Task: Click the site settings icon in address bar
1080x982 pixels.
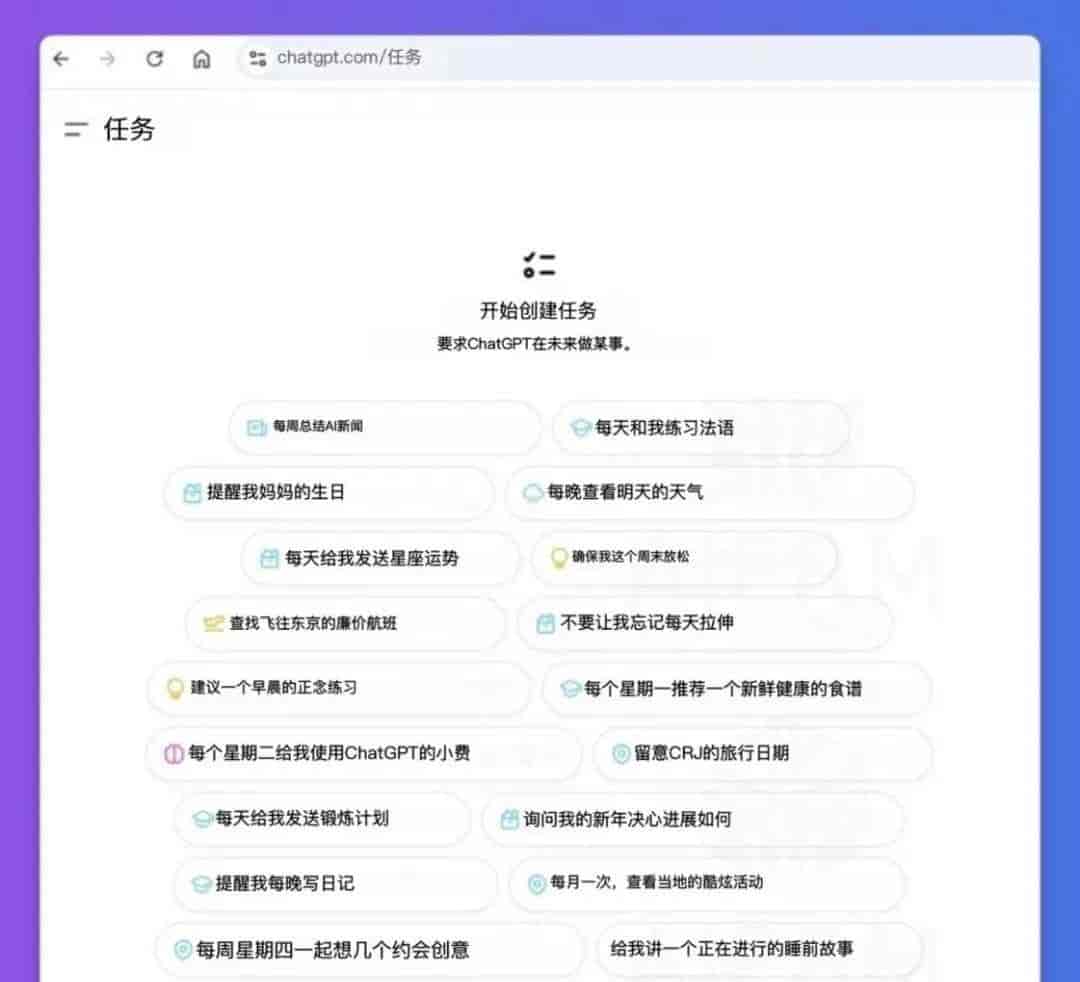Action: tap(258, 59)
